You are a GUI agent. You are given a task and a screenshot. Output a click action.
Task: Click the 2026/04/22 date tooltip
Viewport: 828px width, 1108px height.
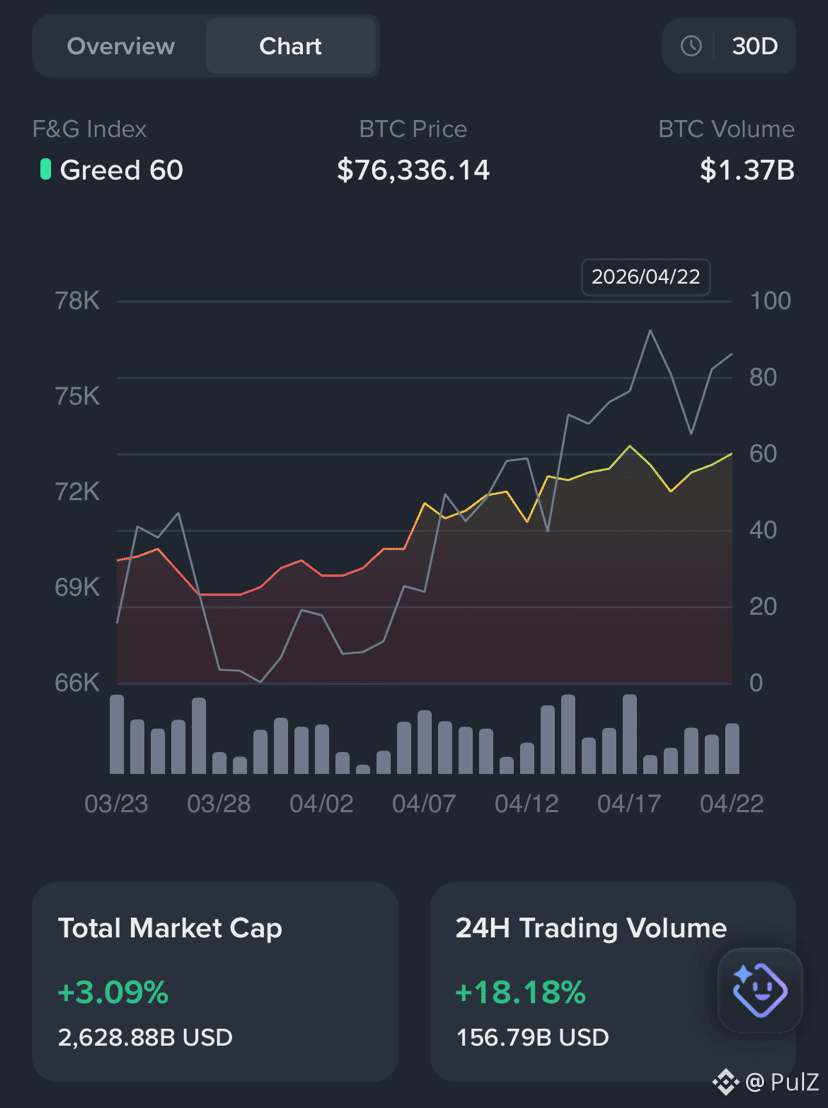pos(646,276)
